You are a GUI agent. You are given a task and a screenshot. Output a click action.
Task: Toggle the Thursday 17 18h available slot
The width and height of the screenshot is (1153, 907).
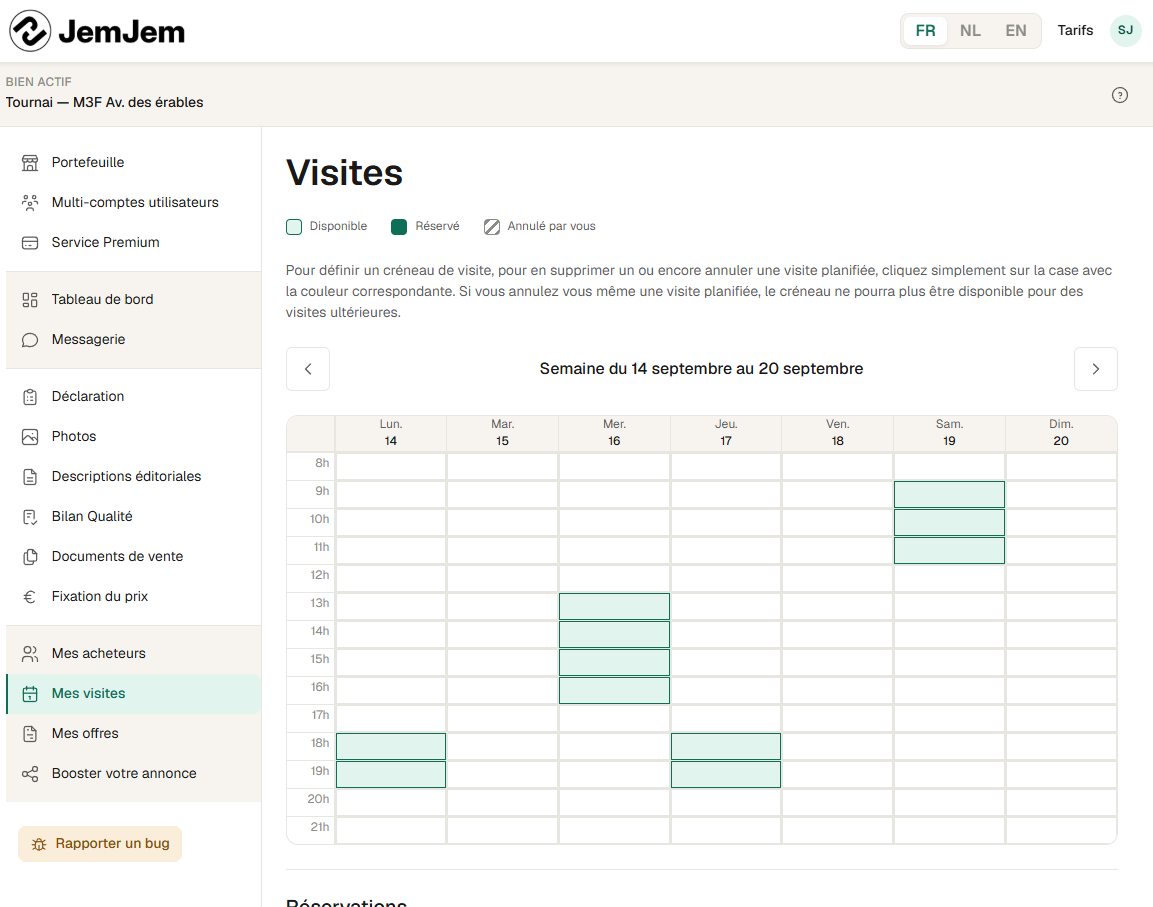[726, 746]
